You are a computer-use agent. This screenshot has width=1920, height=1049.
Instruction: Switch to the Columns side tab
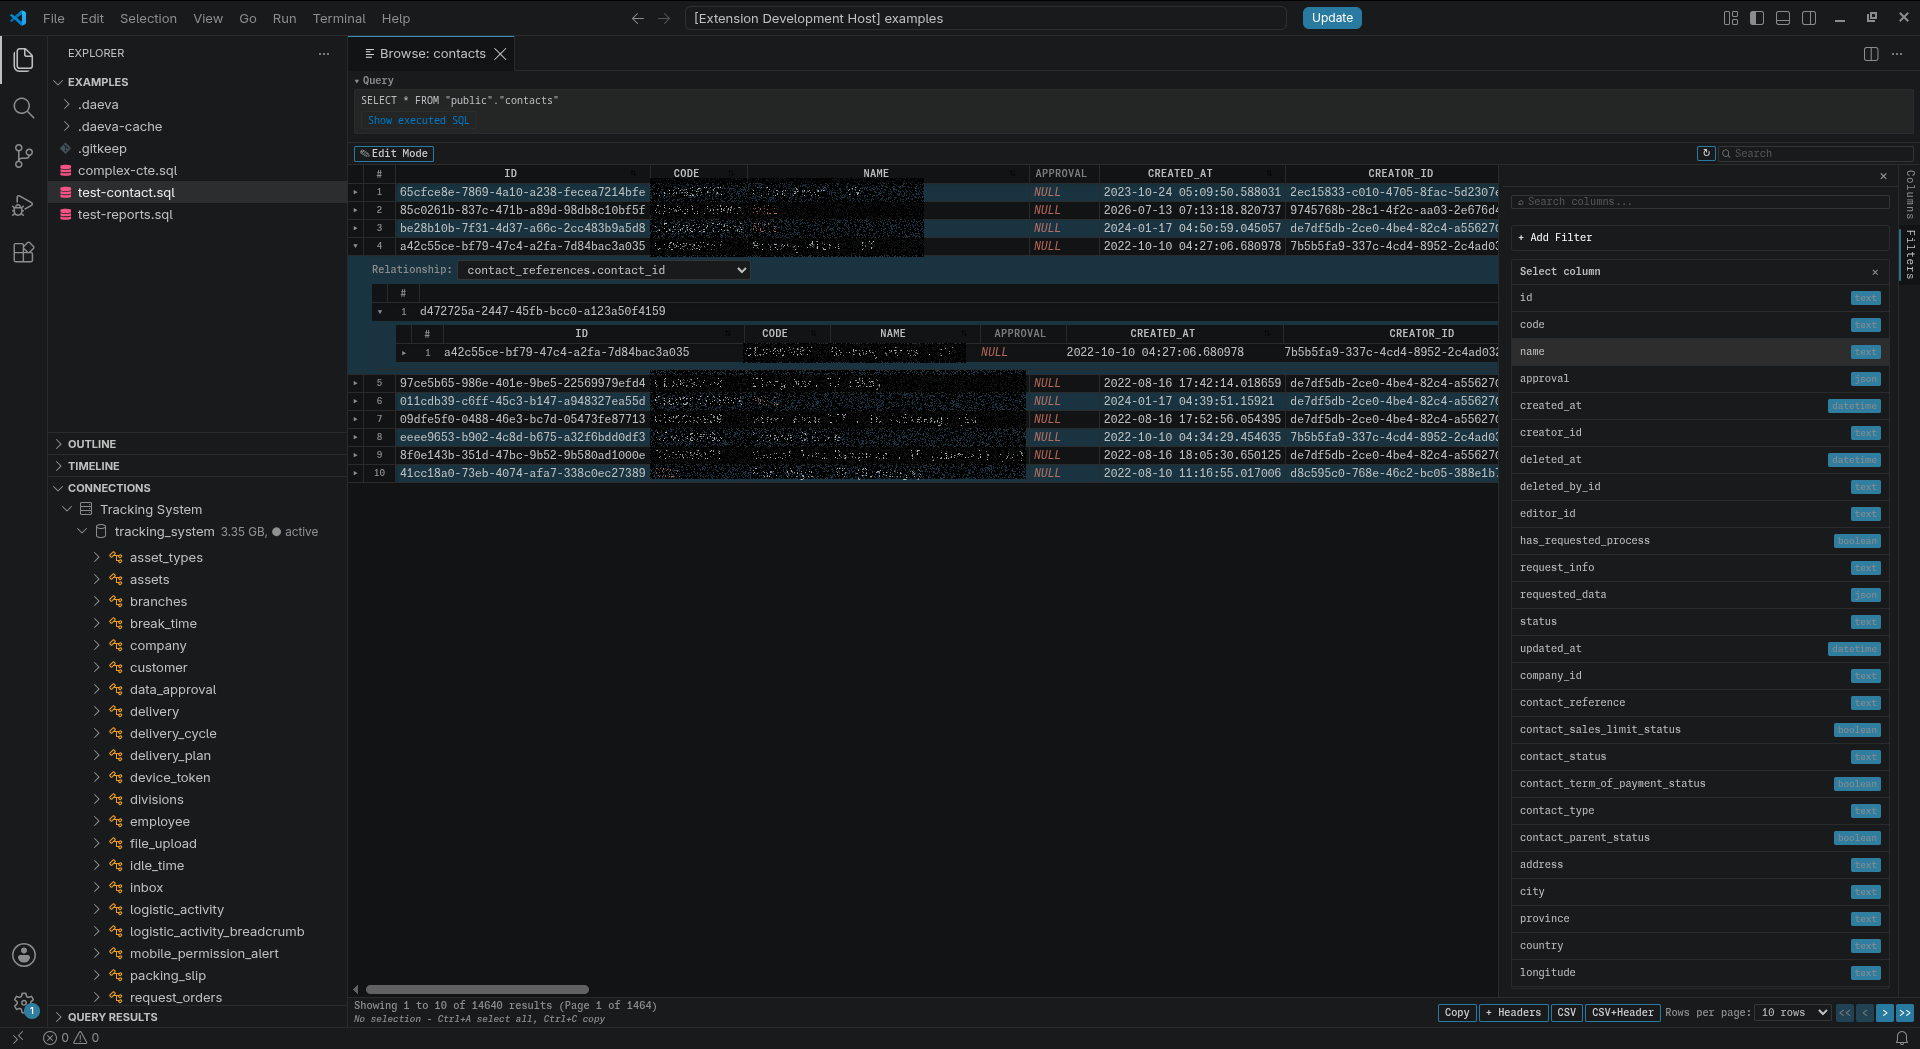[x=1910, y=194]
